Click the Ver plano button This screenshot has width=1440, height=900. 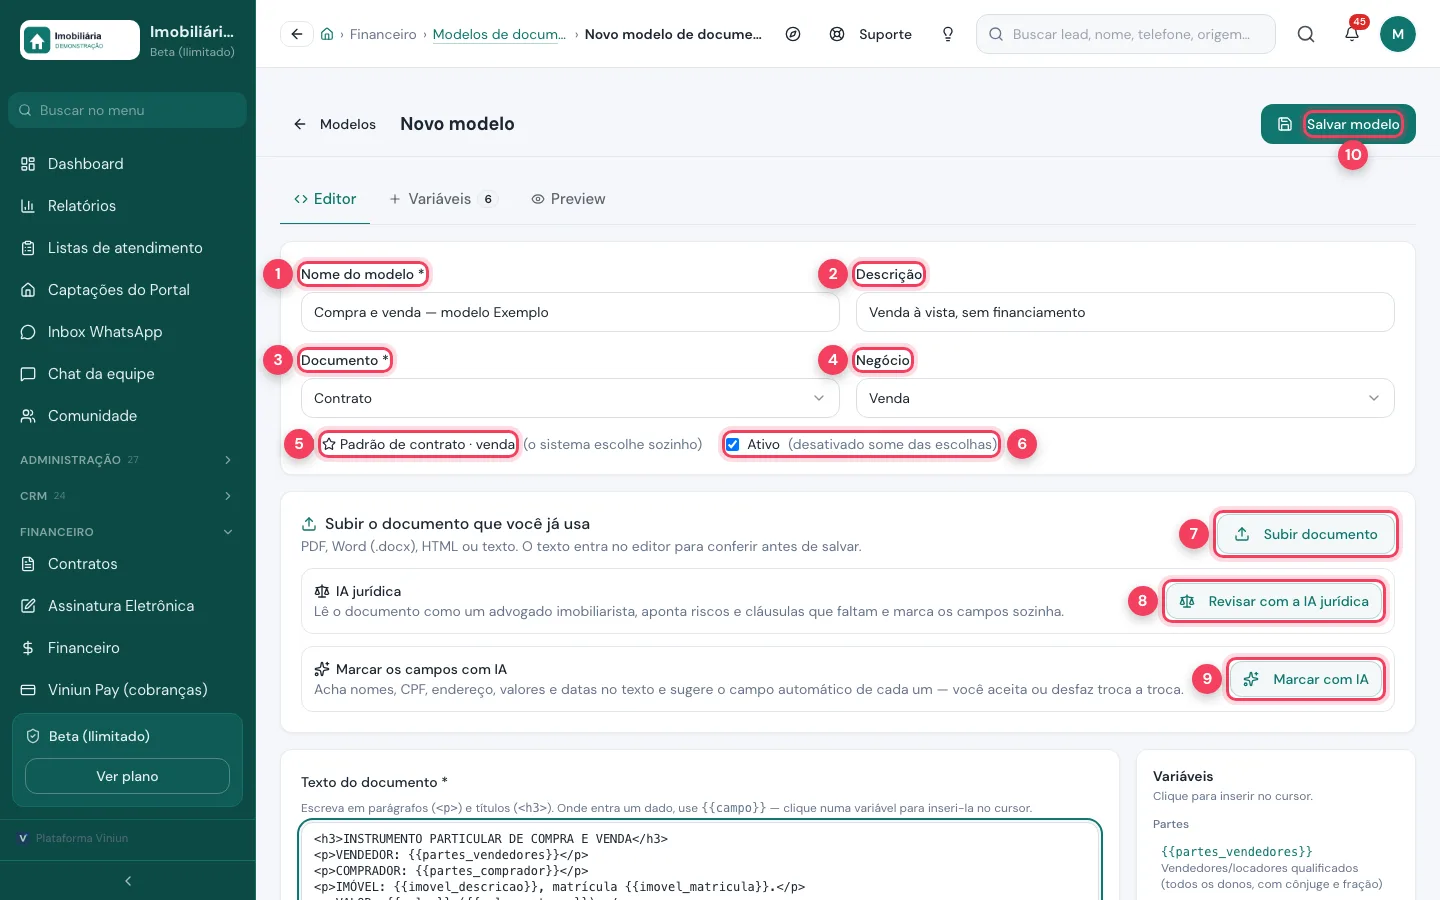[x=127, y=776]
